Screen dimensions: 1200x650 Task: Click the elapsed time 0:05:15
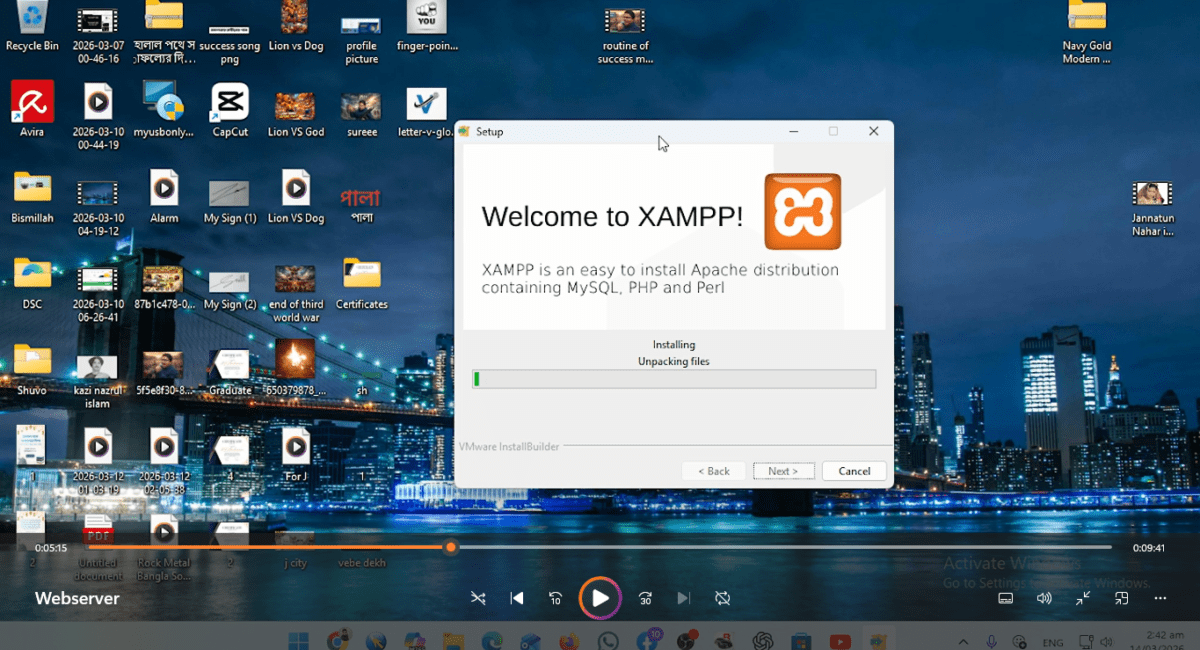(51, 548)
